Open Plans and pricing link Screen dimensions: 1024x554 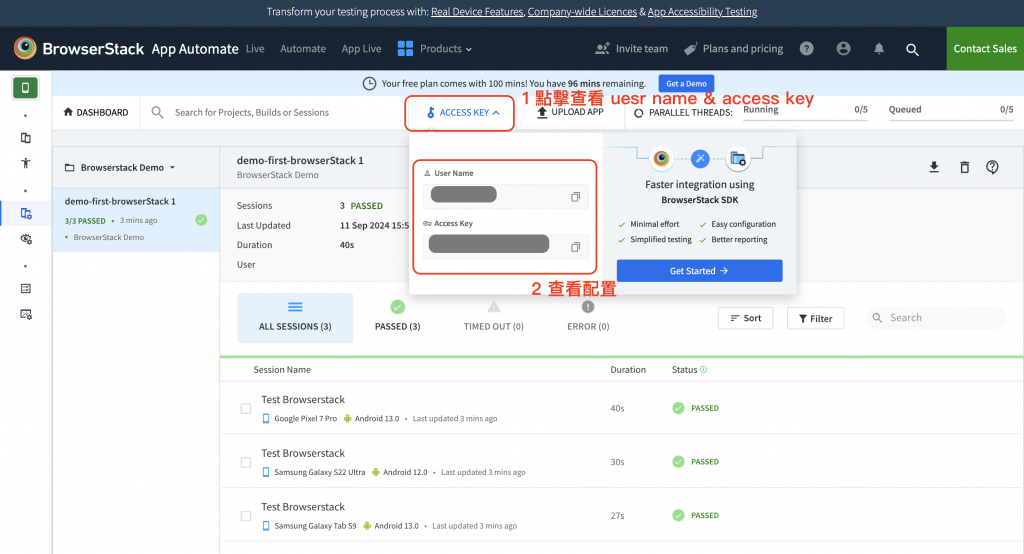(x=733, y=48)
